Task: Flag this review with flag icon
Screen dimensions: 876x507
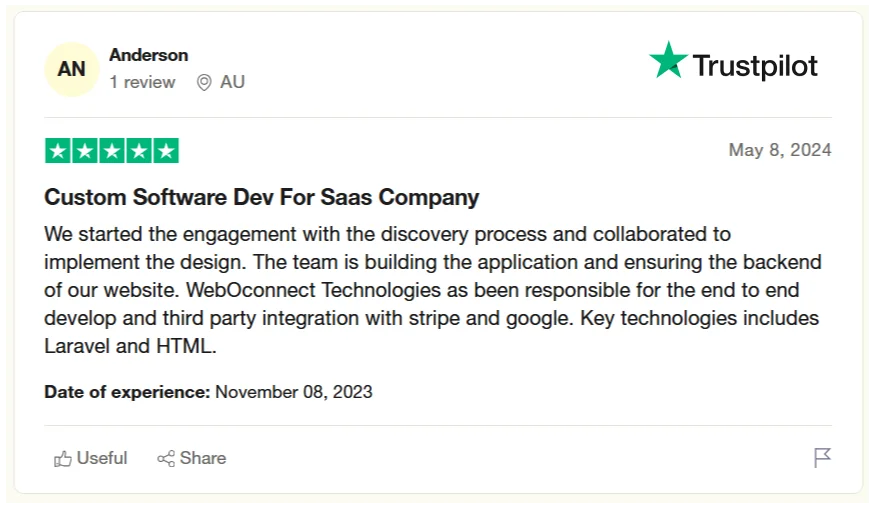Action: [x=822, y=458]
